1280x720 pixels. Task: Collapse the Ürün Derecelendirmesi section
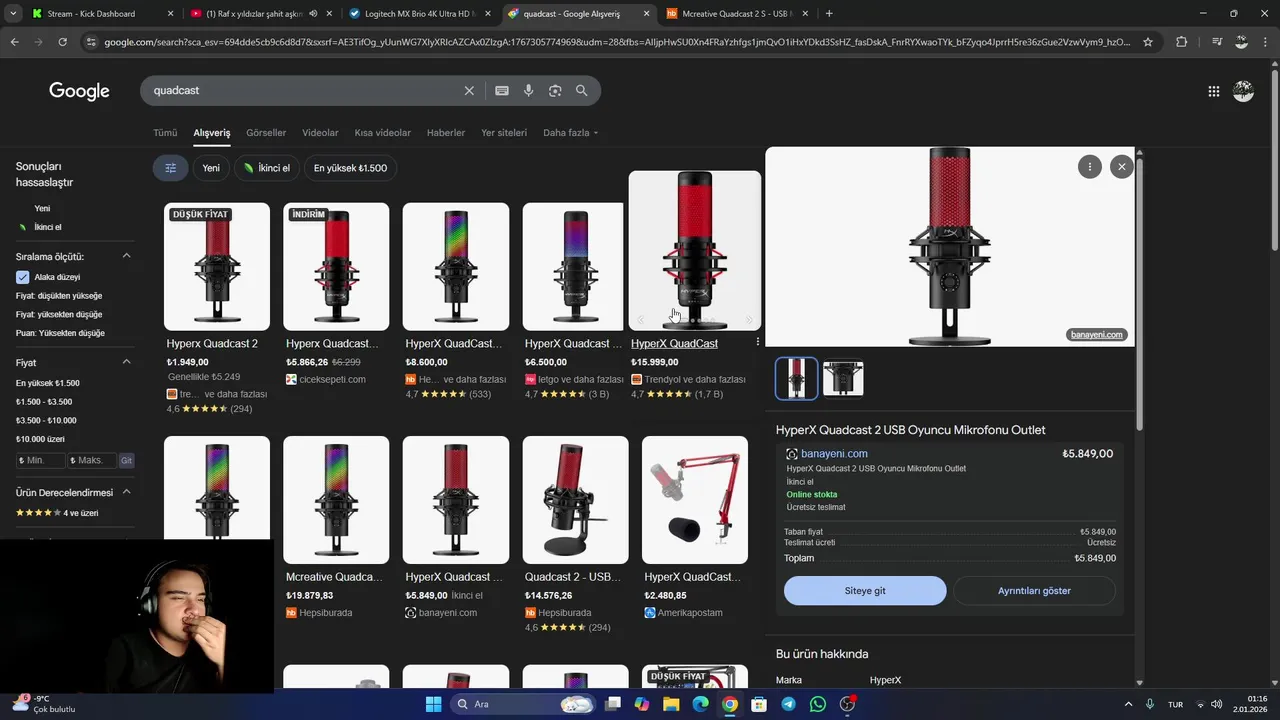(x=127, y=492)
